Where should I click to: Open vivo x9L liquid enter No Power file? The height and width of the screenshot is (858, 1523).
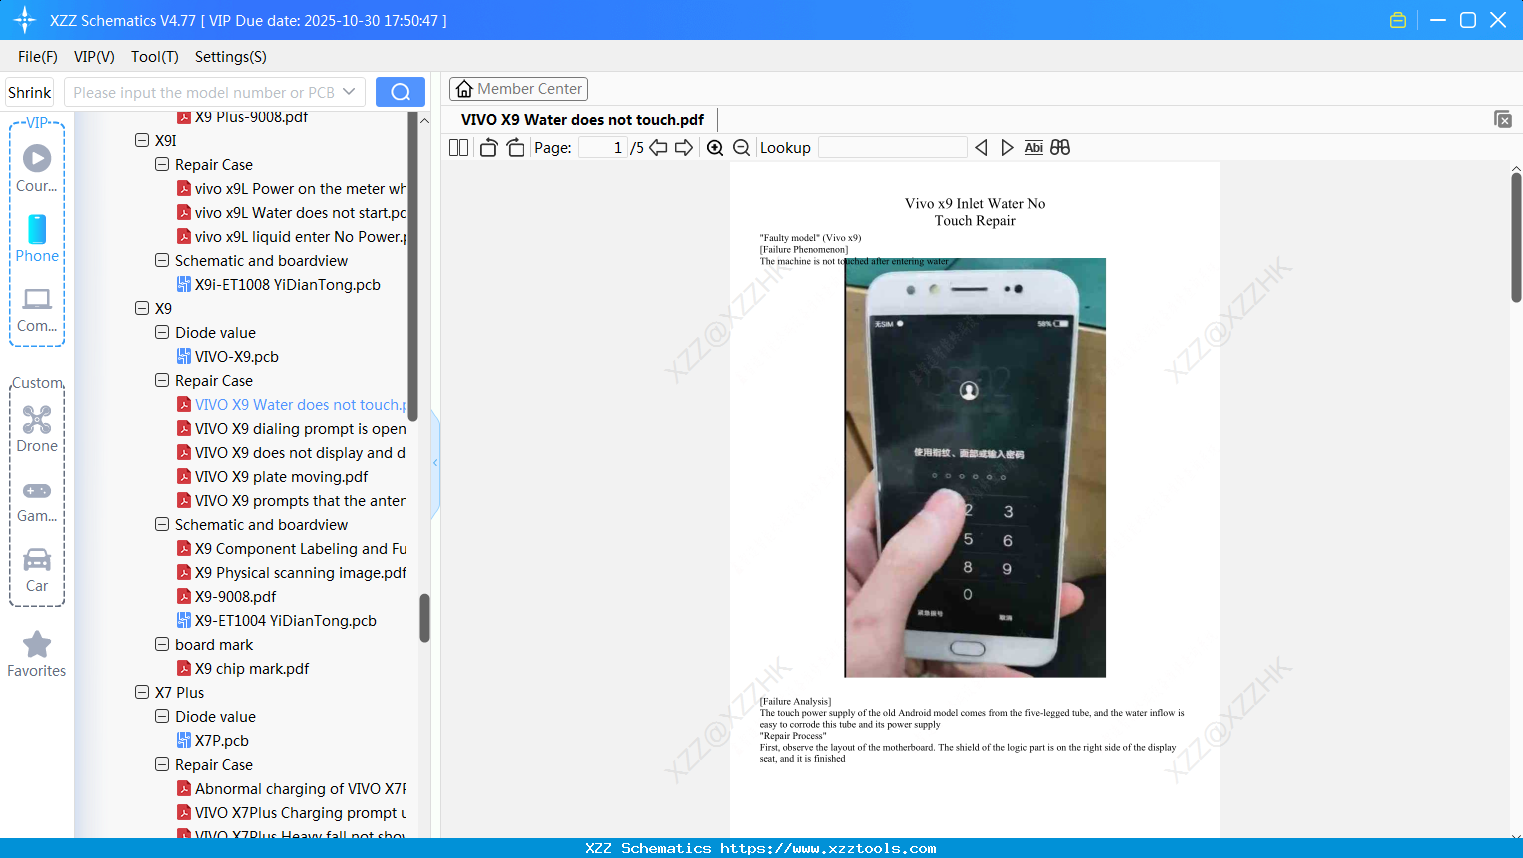(291, 236)
